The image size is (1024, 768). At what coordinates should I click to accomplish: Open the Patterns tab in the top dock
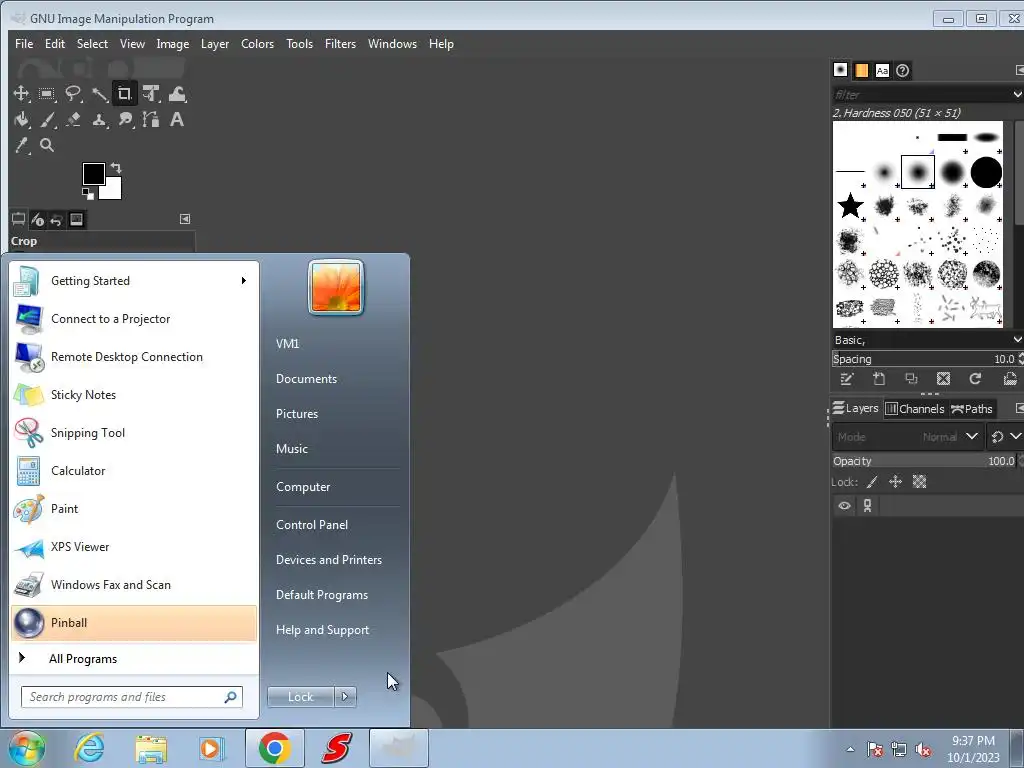tap(861, 71)
